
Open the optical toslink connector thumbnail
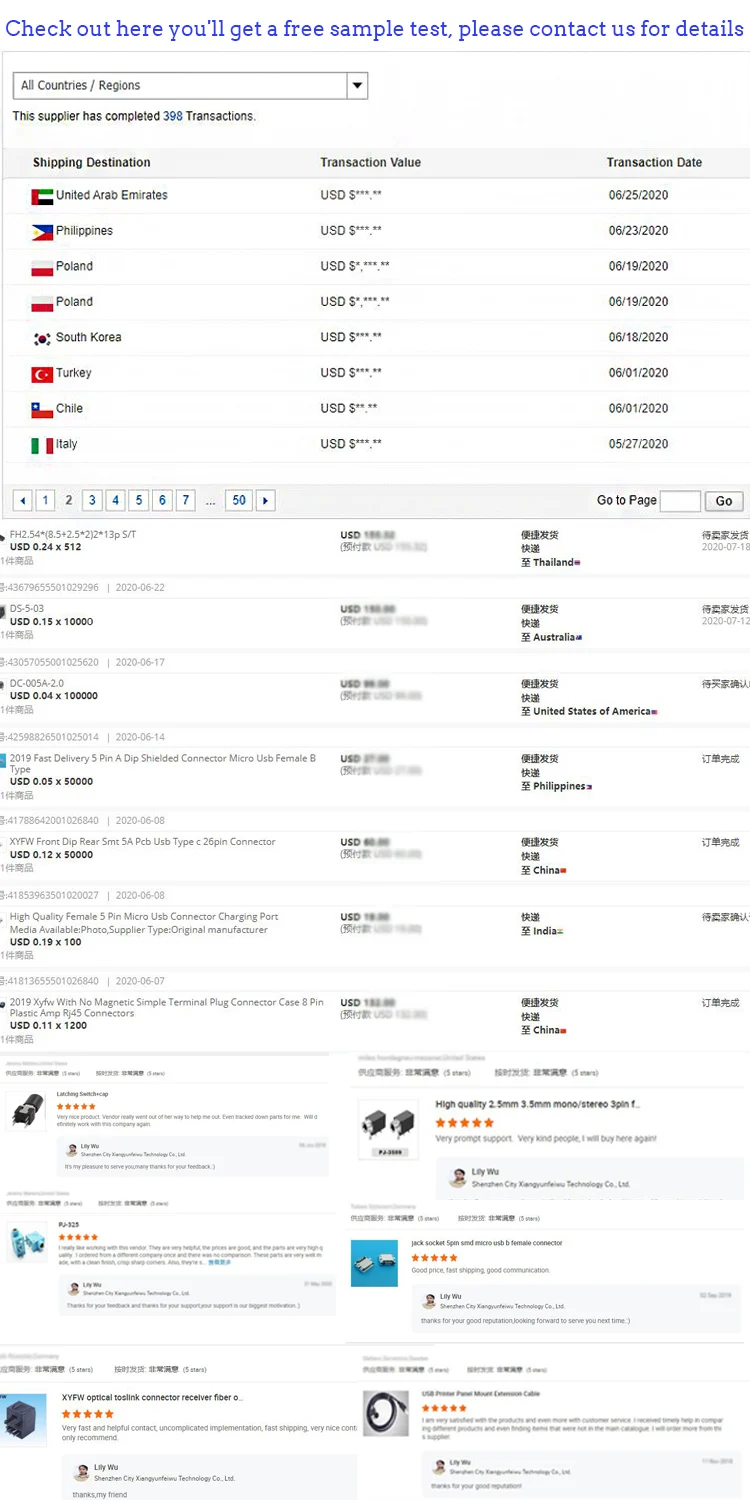[22, 1420]
